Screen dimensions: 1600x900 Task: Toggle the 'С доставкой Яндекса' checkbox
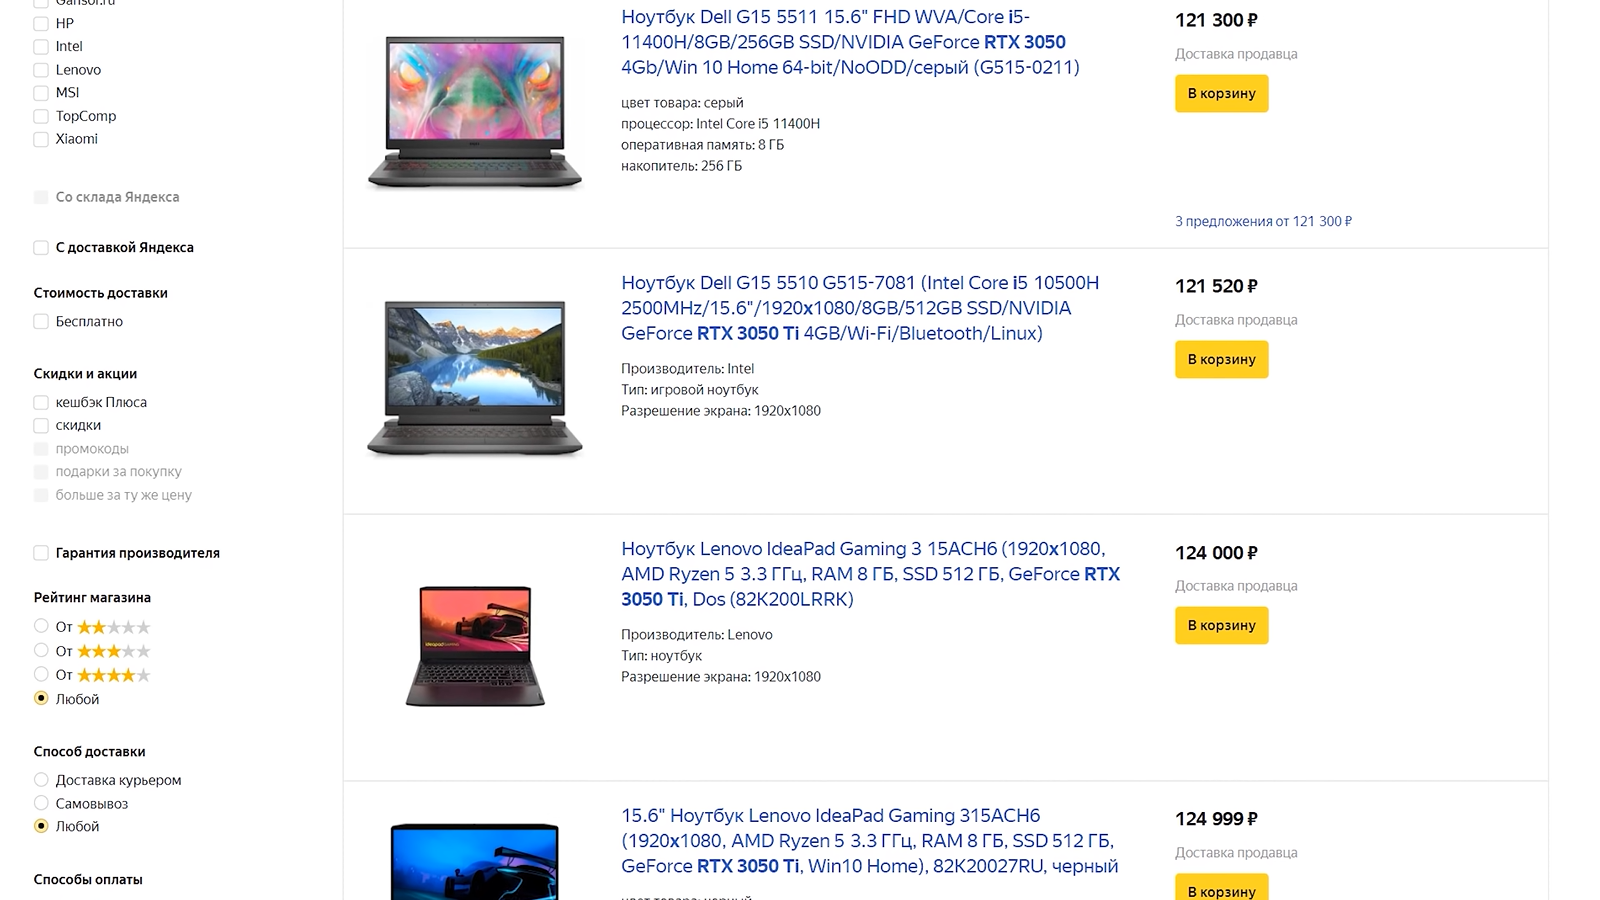41,248
